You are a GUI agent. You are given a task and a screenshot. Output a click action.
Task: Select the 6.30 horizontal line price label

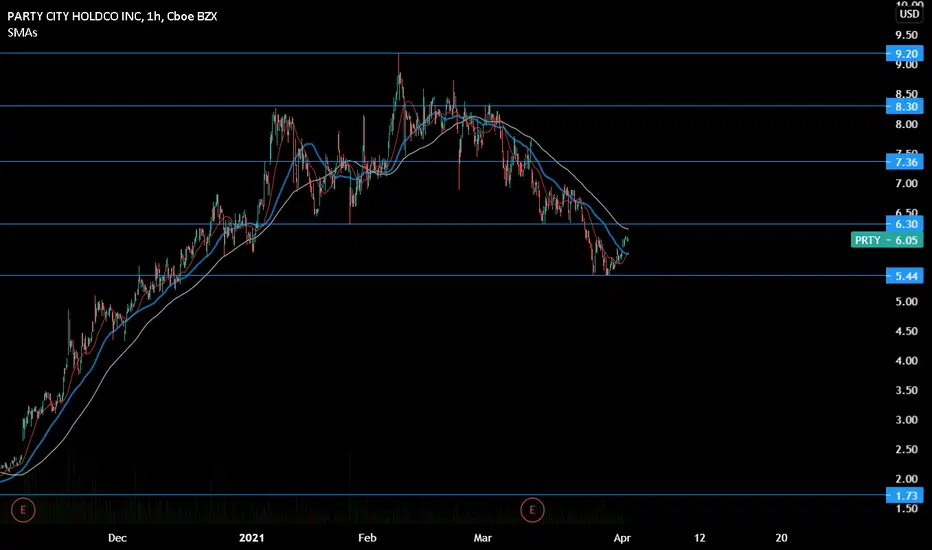pos(904,224)
